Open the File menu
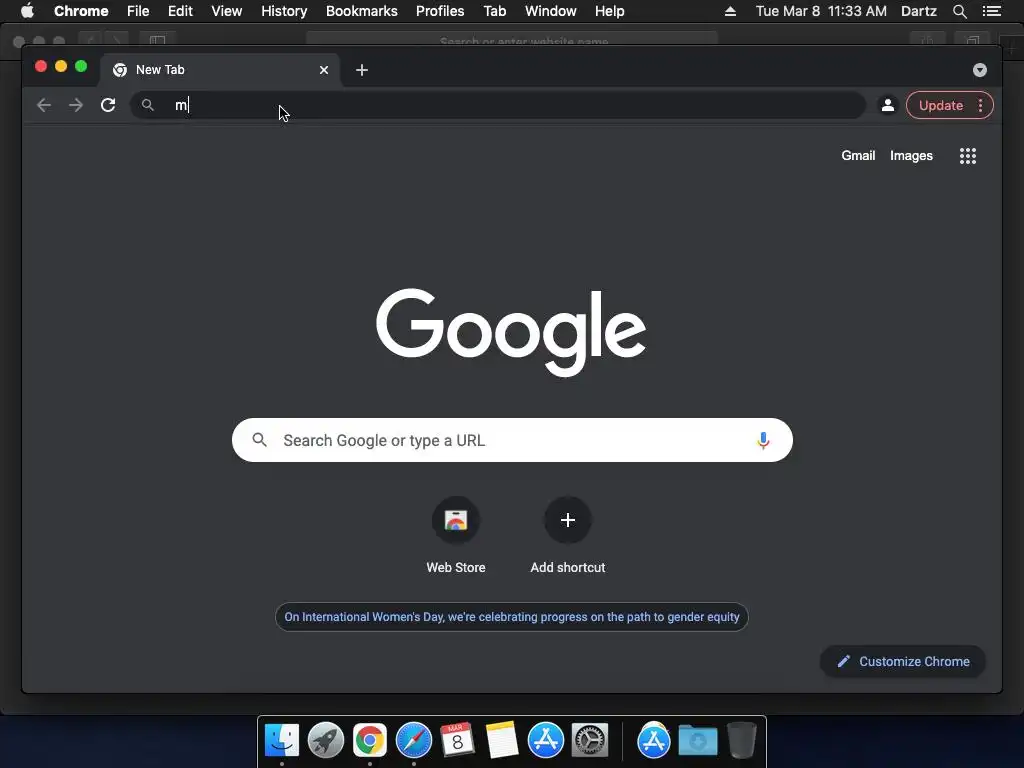The width and height of the screenshot is (1024, 768). coord(138,11)
